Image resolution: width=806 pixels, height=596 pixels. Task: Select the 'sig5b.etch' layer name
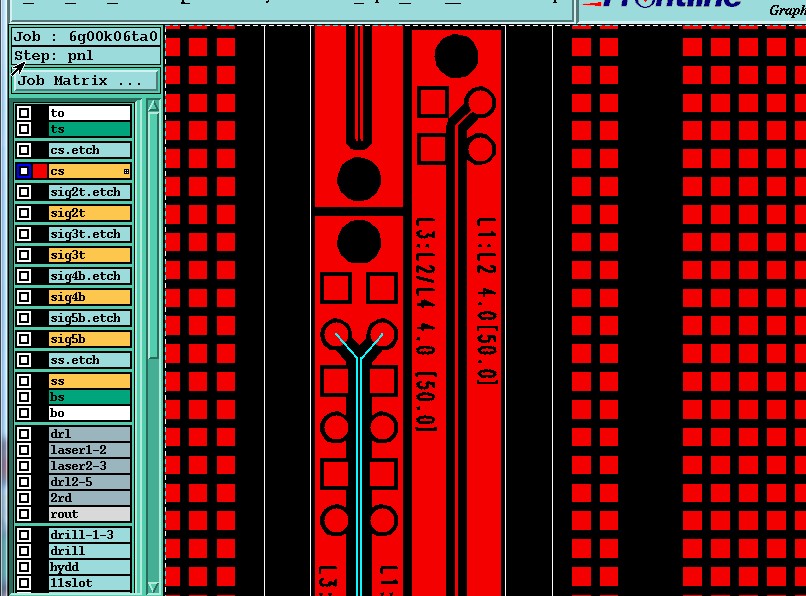[x=89, y=318]
